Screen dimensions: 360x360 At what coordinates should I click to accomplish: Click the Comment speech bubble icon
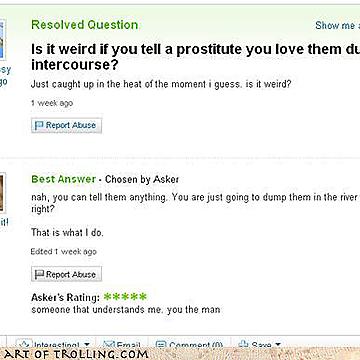161,345
